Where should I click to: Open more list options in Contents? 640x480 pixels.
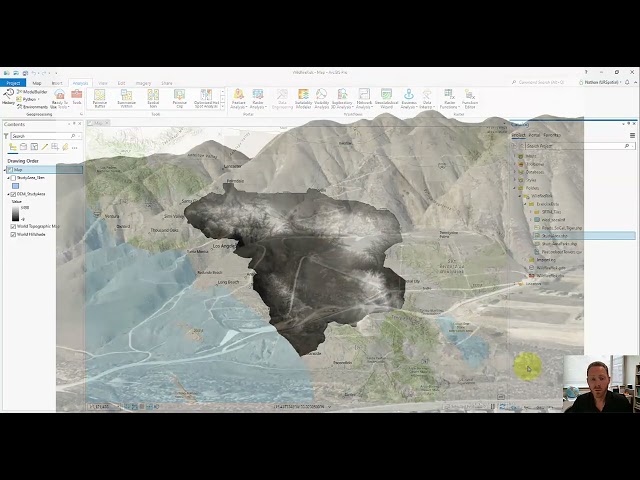75,147
